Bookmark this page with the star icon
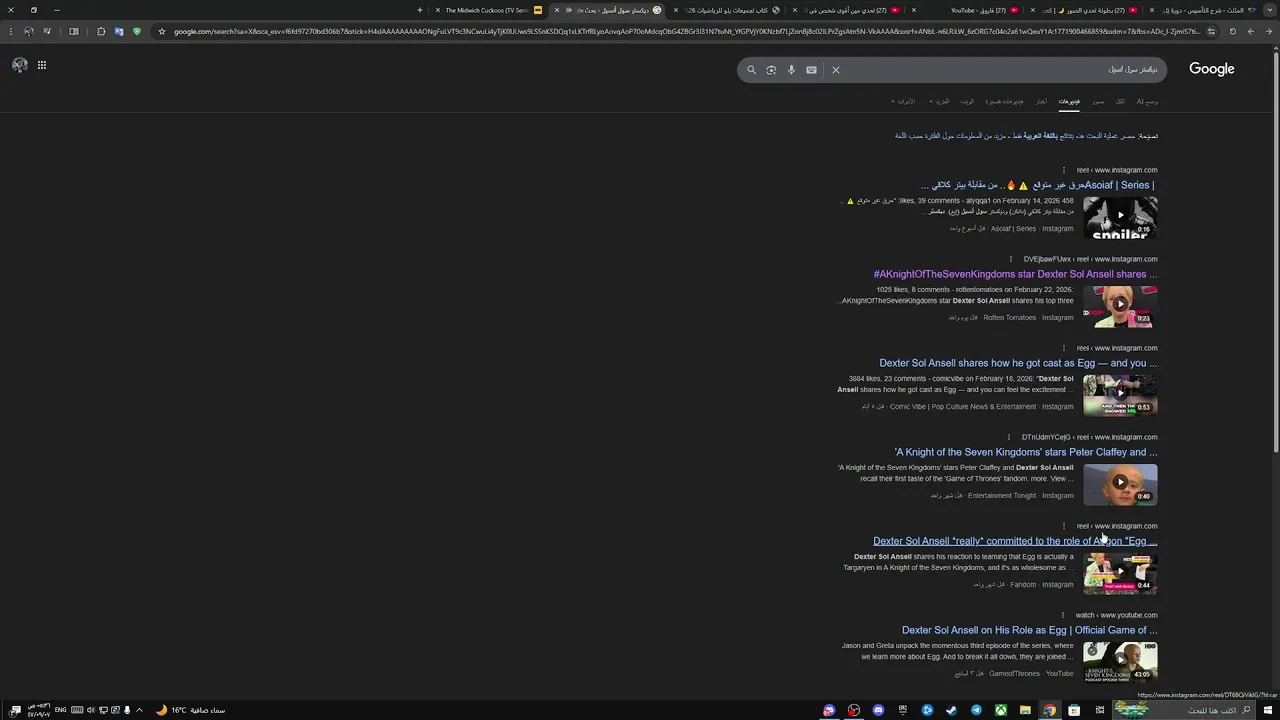1280x720 pixels. click(x=161, y=31)
